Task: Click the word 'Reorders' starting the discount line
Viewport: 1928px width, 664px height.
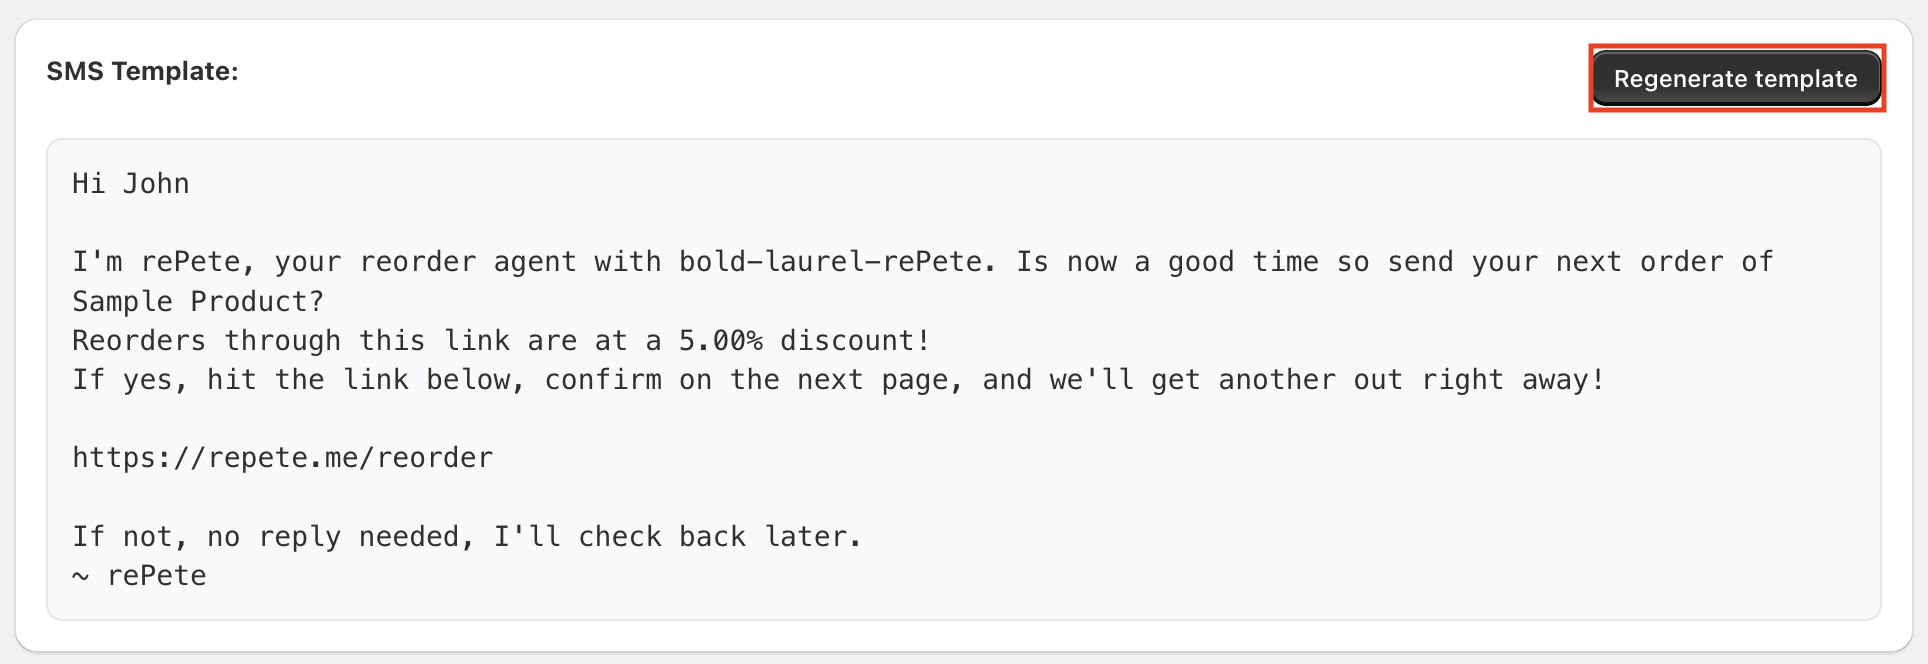Action: [x=139, y=340]
